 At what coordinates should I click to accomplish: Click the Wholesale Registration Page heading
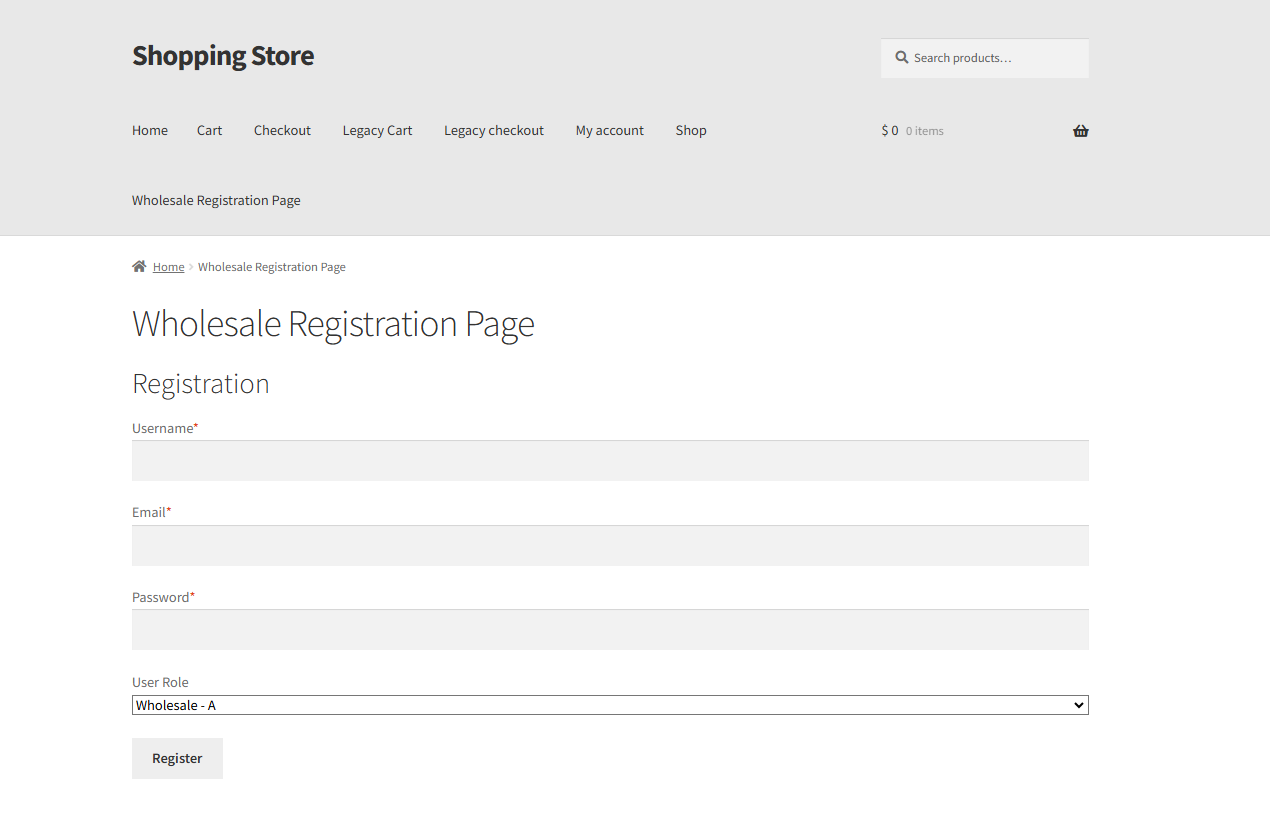click(x=333, y=324)
